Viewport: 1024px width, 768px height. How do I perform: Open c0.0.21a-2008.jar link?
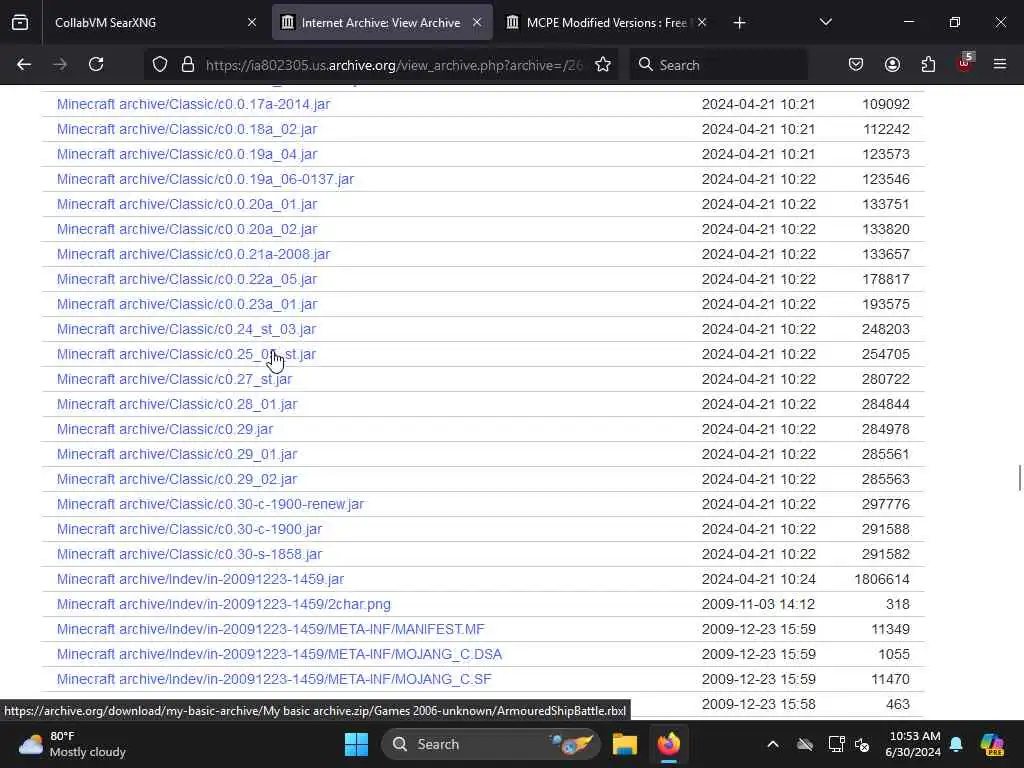pos(193,254)
